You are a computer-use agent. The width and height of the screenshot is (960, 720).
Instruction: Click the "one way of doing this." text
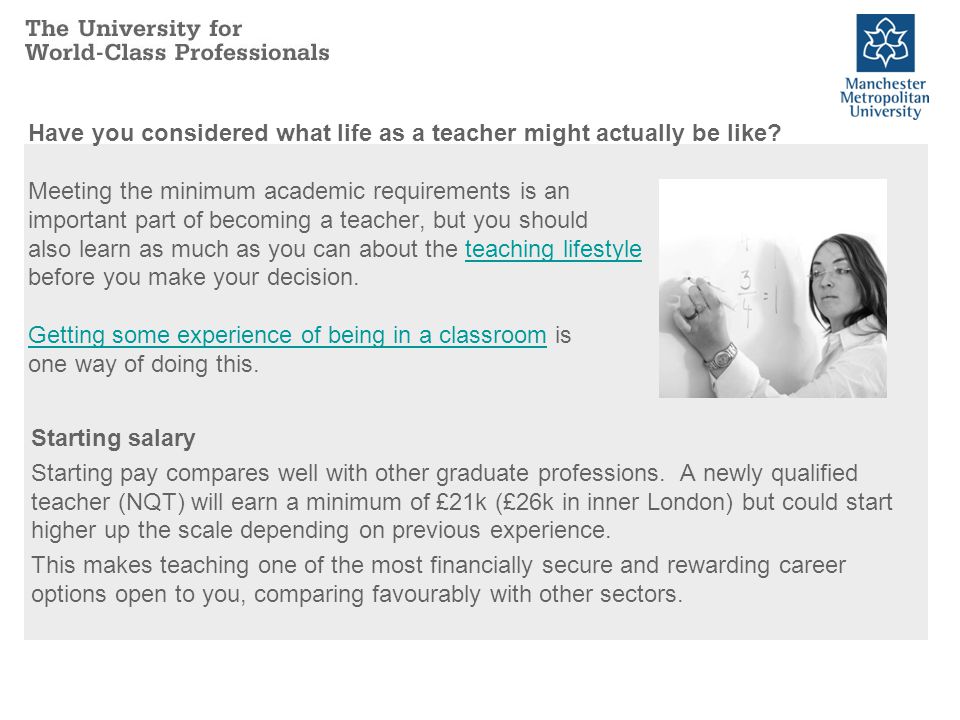point(143,364)
